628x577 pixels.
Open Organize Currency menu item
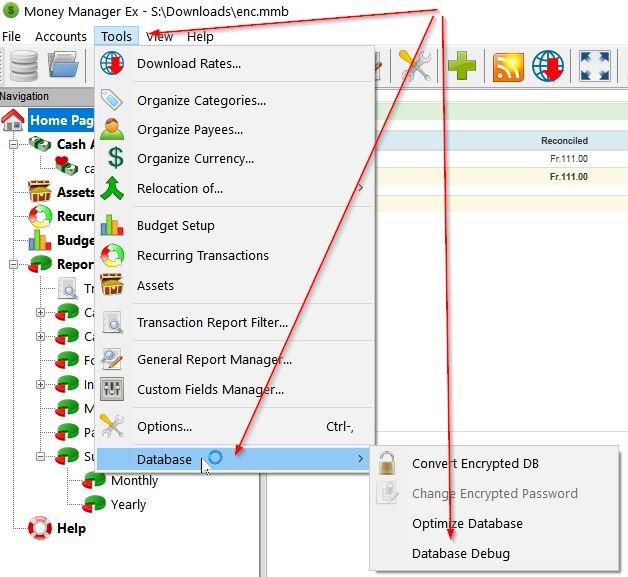click(x=195, y=158)
